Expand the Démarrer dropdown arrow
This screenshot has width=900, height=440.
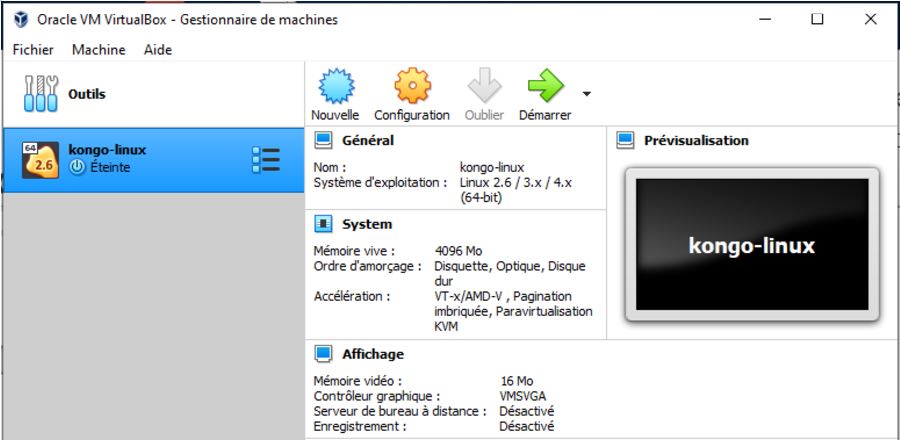coord(586,94)
